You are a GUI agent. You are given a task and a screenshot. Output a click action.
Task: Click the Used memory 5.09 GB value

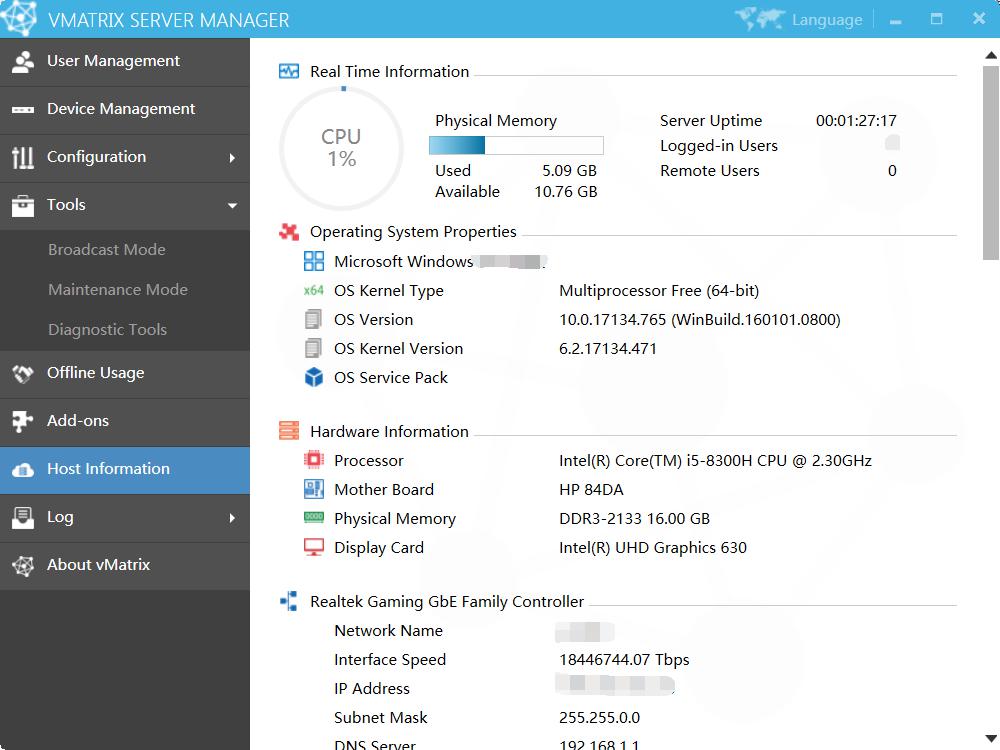569,171
